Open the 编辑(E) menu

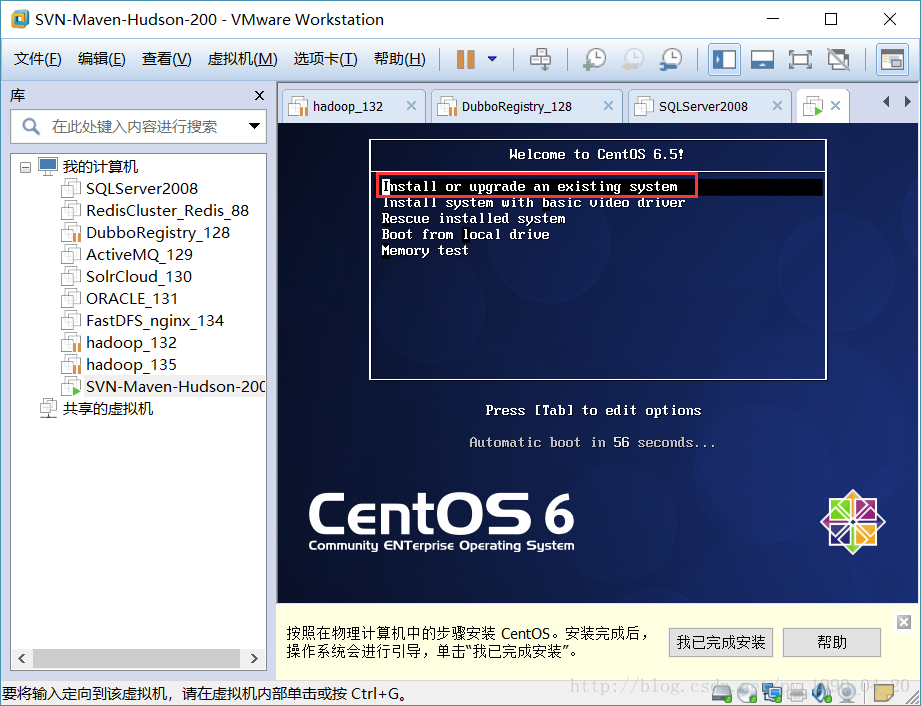click(102, 59)
